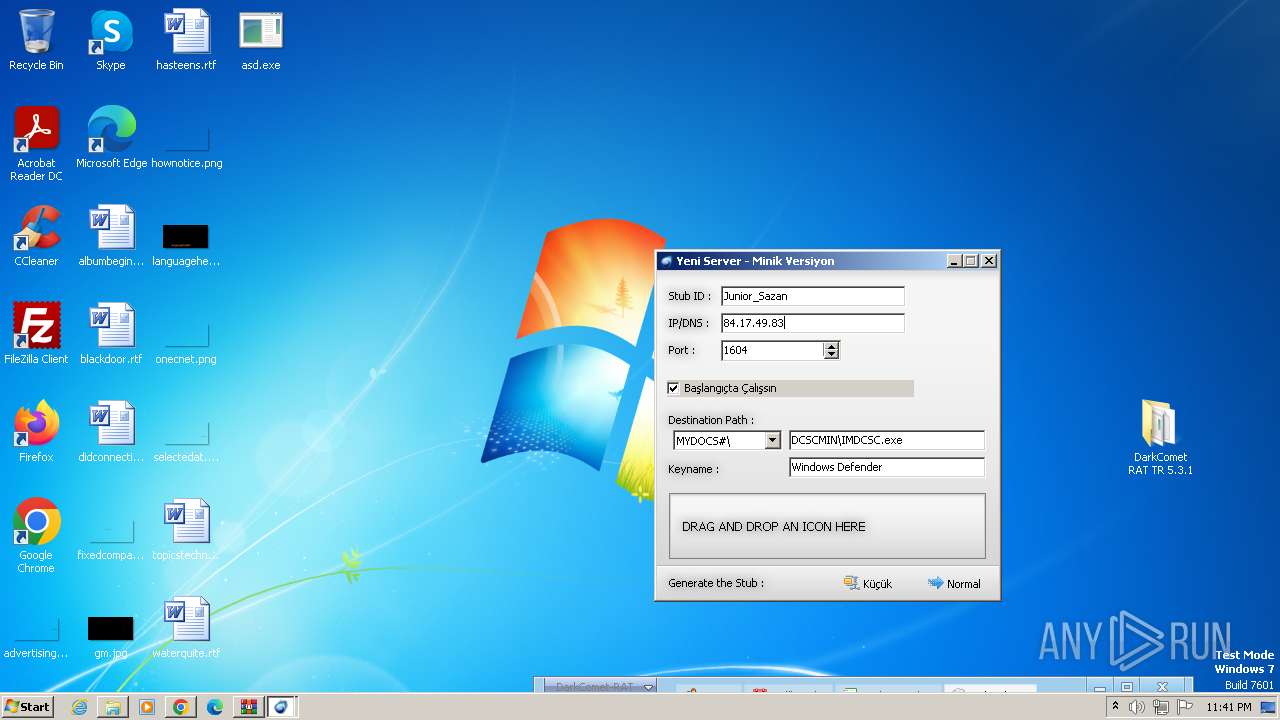Select asd.exe on desktop

[x=261, y=40]
